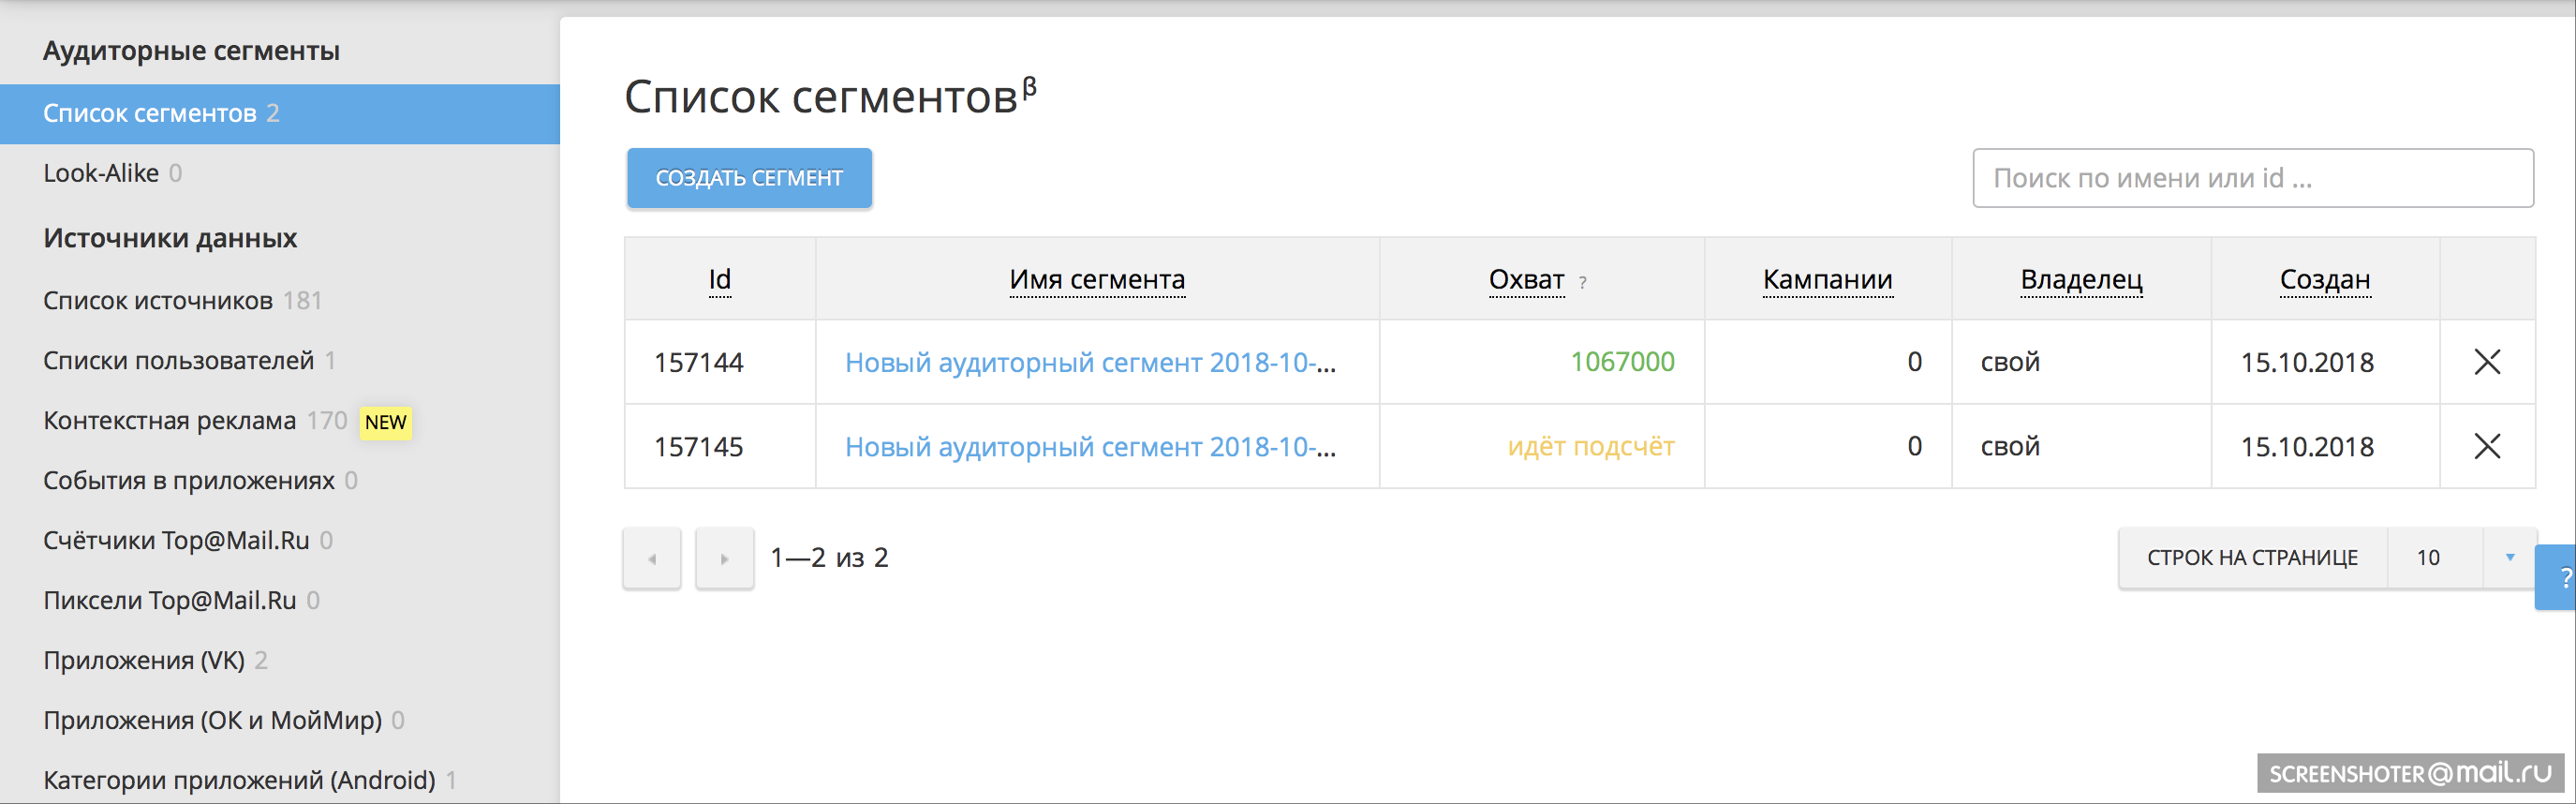Click the segment search input field
Image resolution: width=2576 pixels, height=804 pixels.
tap(2252, 178)
